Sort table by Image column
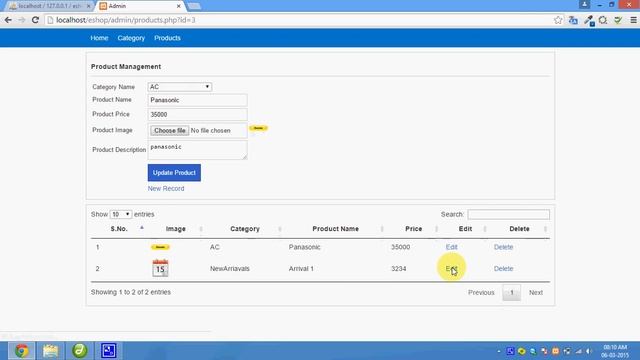The width and height of the screenshot is (640, 360). point(176,229)
